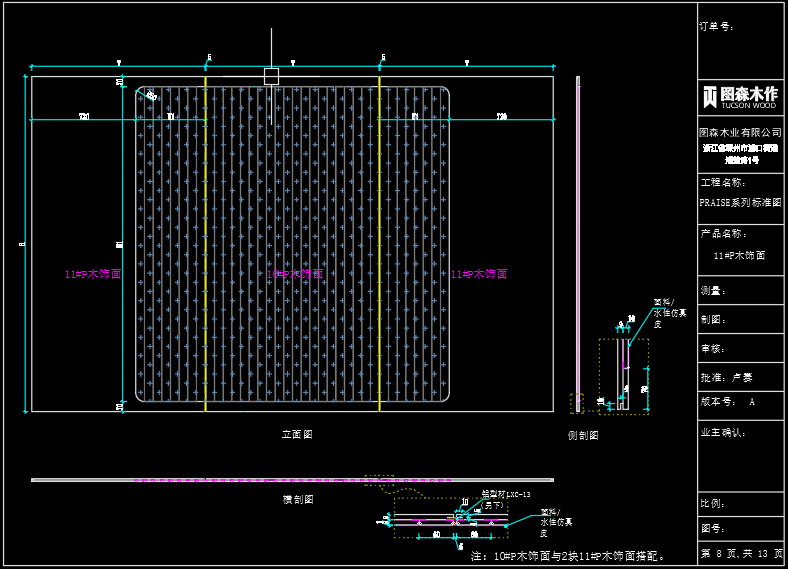The width and height of the screenshot is (788, 569).
Task: Click the page number text 第 8 页,共 13 页
Action: (x=740, y=554)
